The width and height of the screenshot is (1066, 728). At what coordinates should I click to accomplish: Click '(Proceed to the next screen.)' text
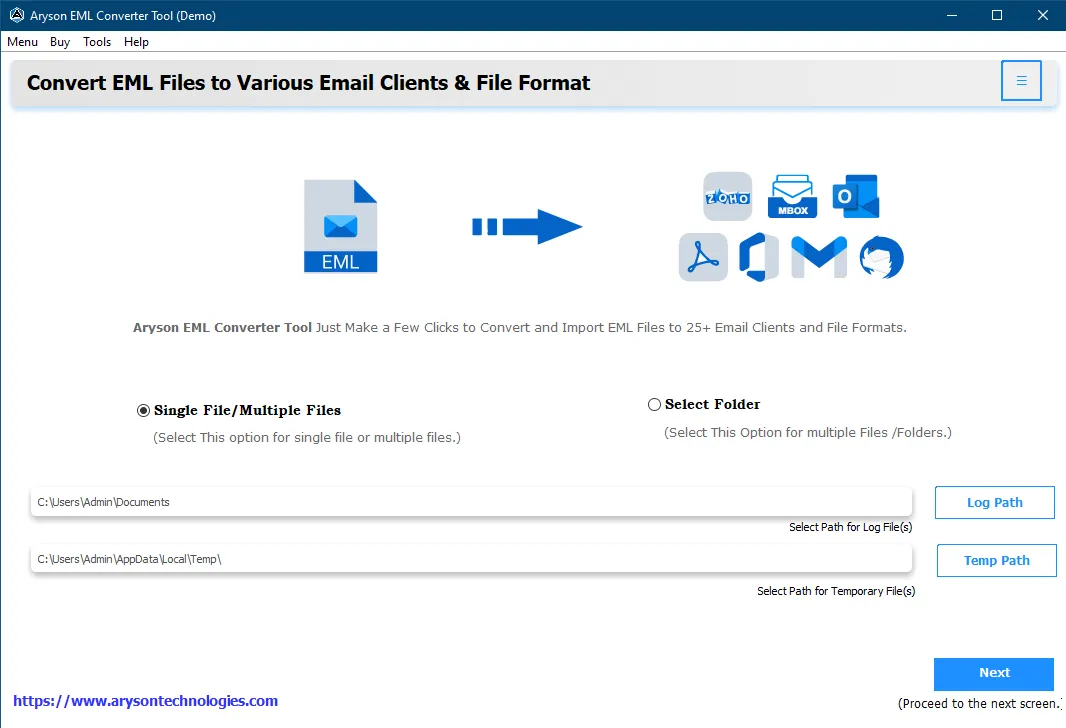[x=980, y=704]
